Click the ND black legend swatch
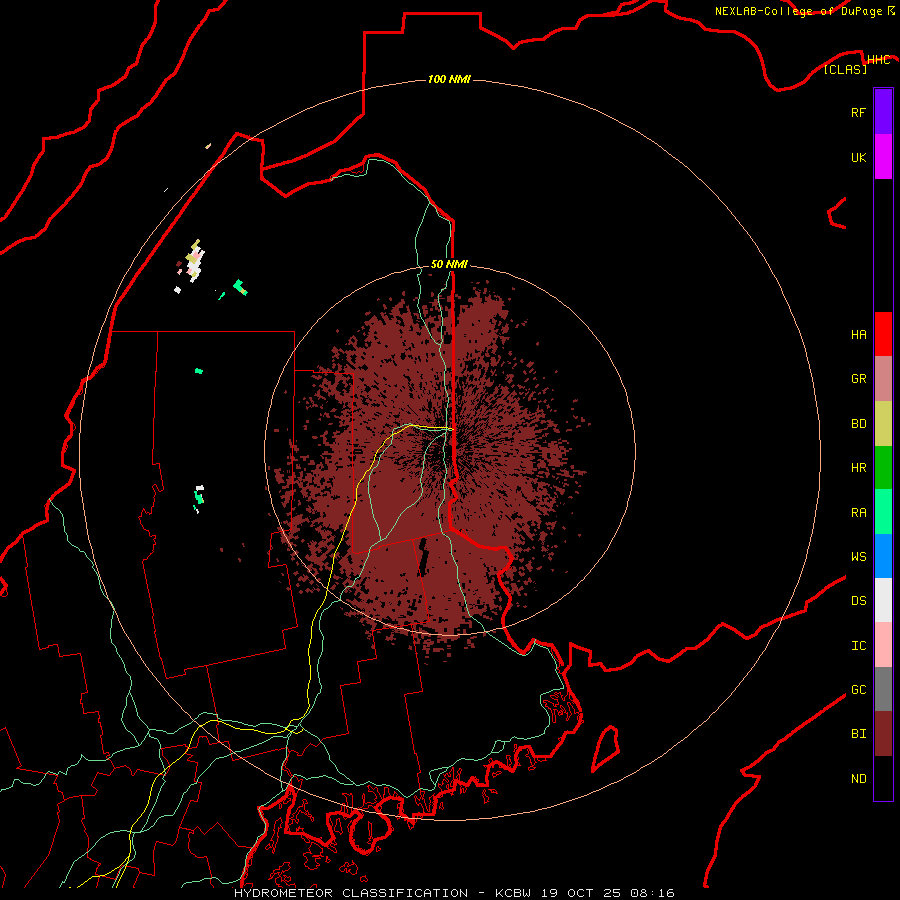900x900 pixels. tap(883, 778)
